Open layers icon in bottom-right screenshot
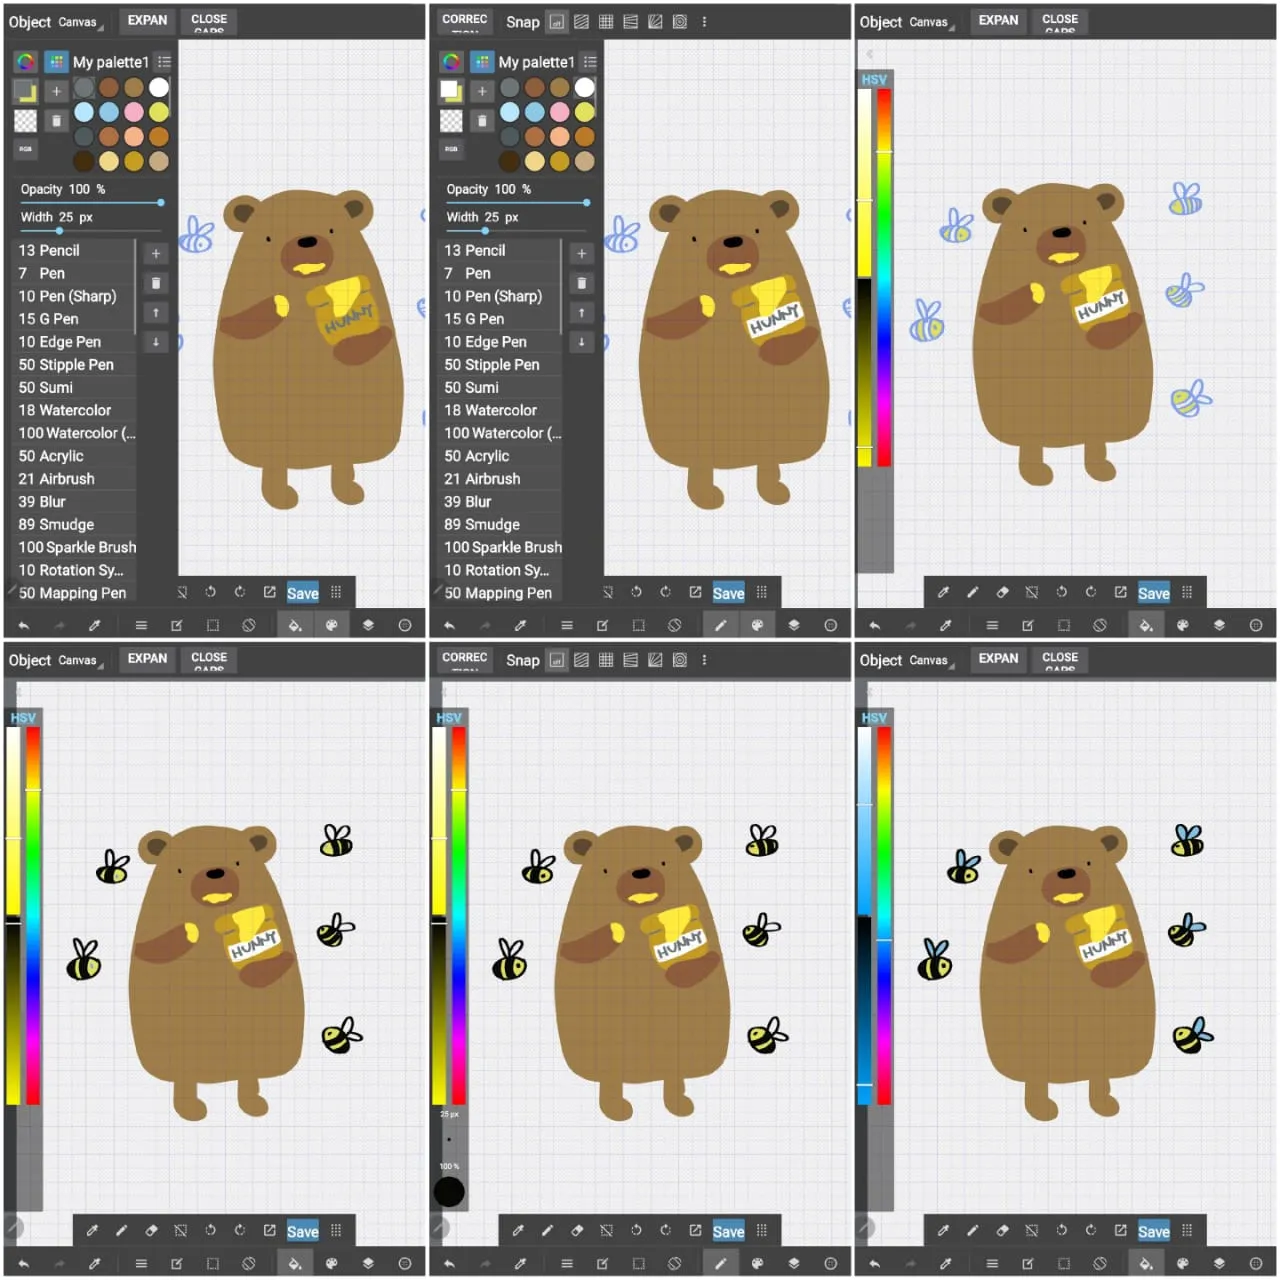 click(1219, 1263)
